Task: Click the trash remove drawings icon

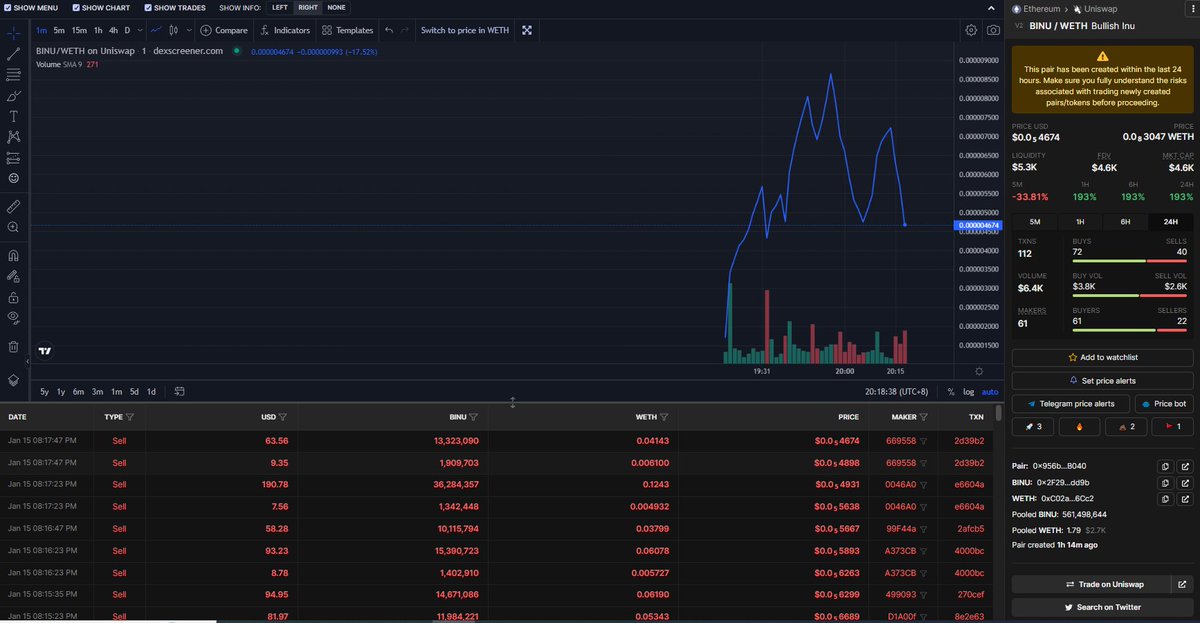Action: click(x=14, y=347)
